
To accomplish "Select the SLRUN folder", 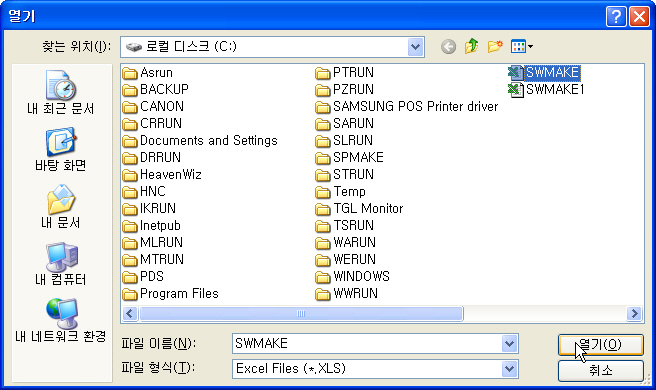I will click(x=344, y=141).
